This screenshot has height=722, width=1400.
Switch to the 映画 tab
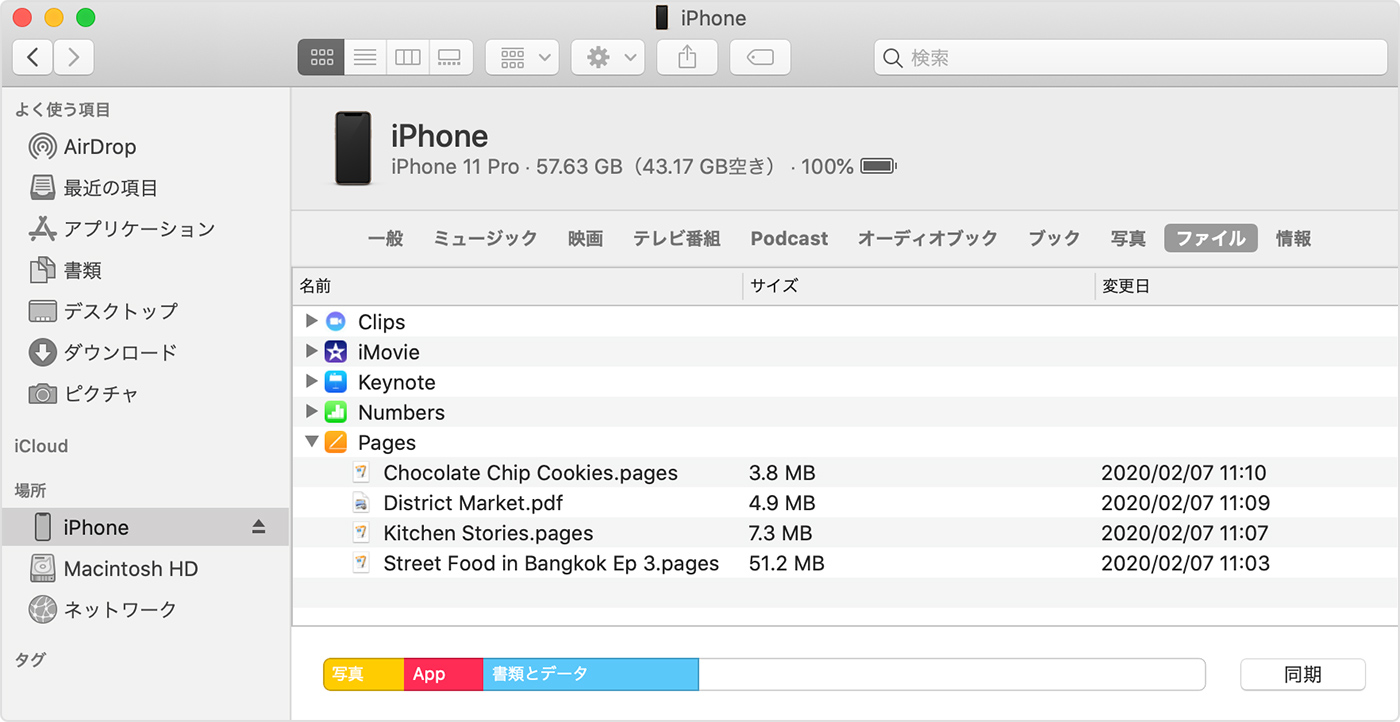[585, 238]
